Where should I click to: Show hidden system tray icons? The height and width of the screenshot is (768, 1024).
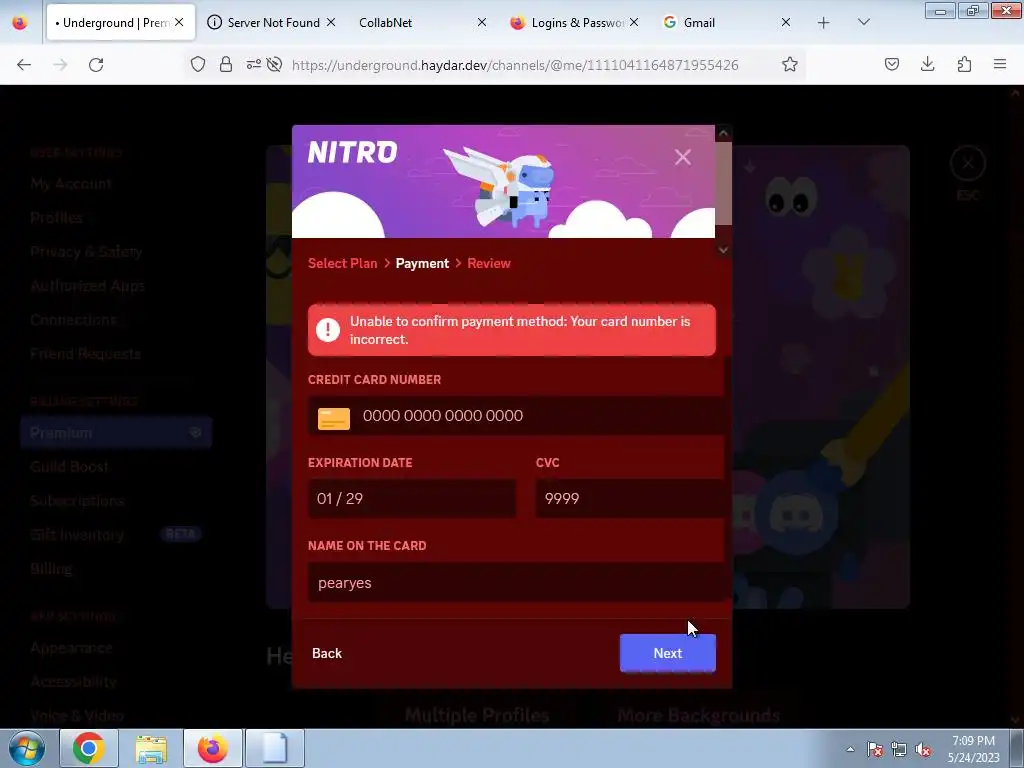click(x=850, y=749)
